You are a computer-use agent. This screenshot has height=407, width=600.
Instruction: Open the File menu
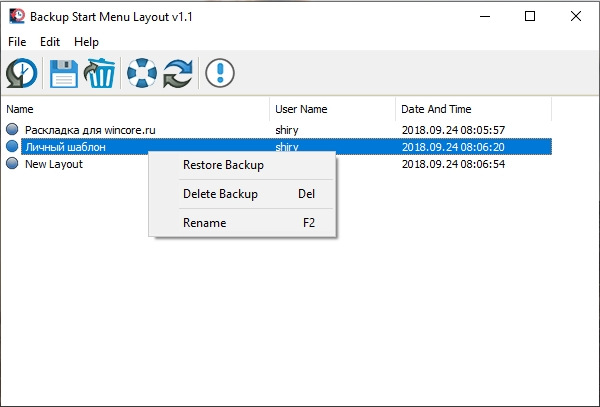click(17, 42)
